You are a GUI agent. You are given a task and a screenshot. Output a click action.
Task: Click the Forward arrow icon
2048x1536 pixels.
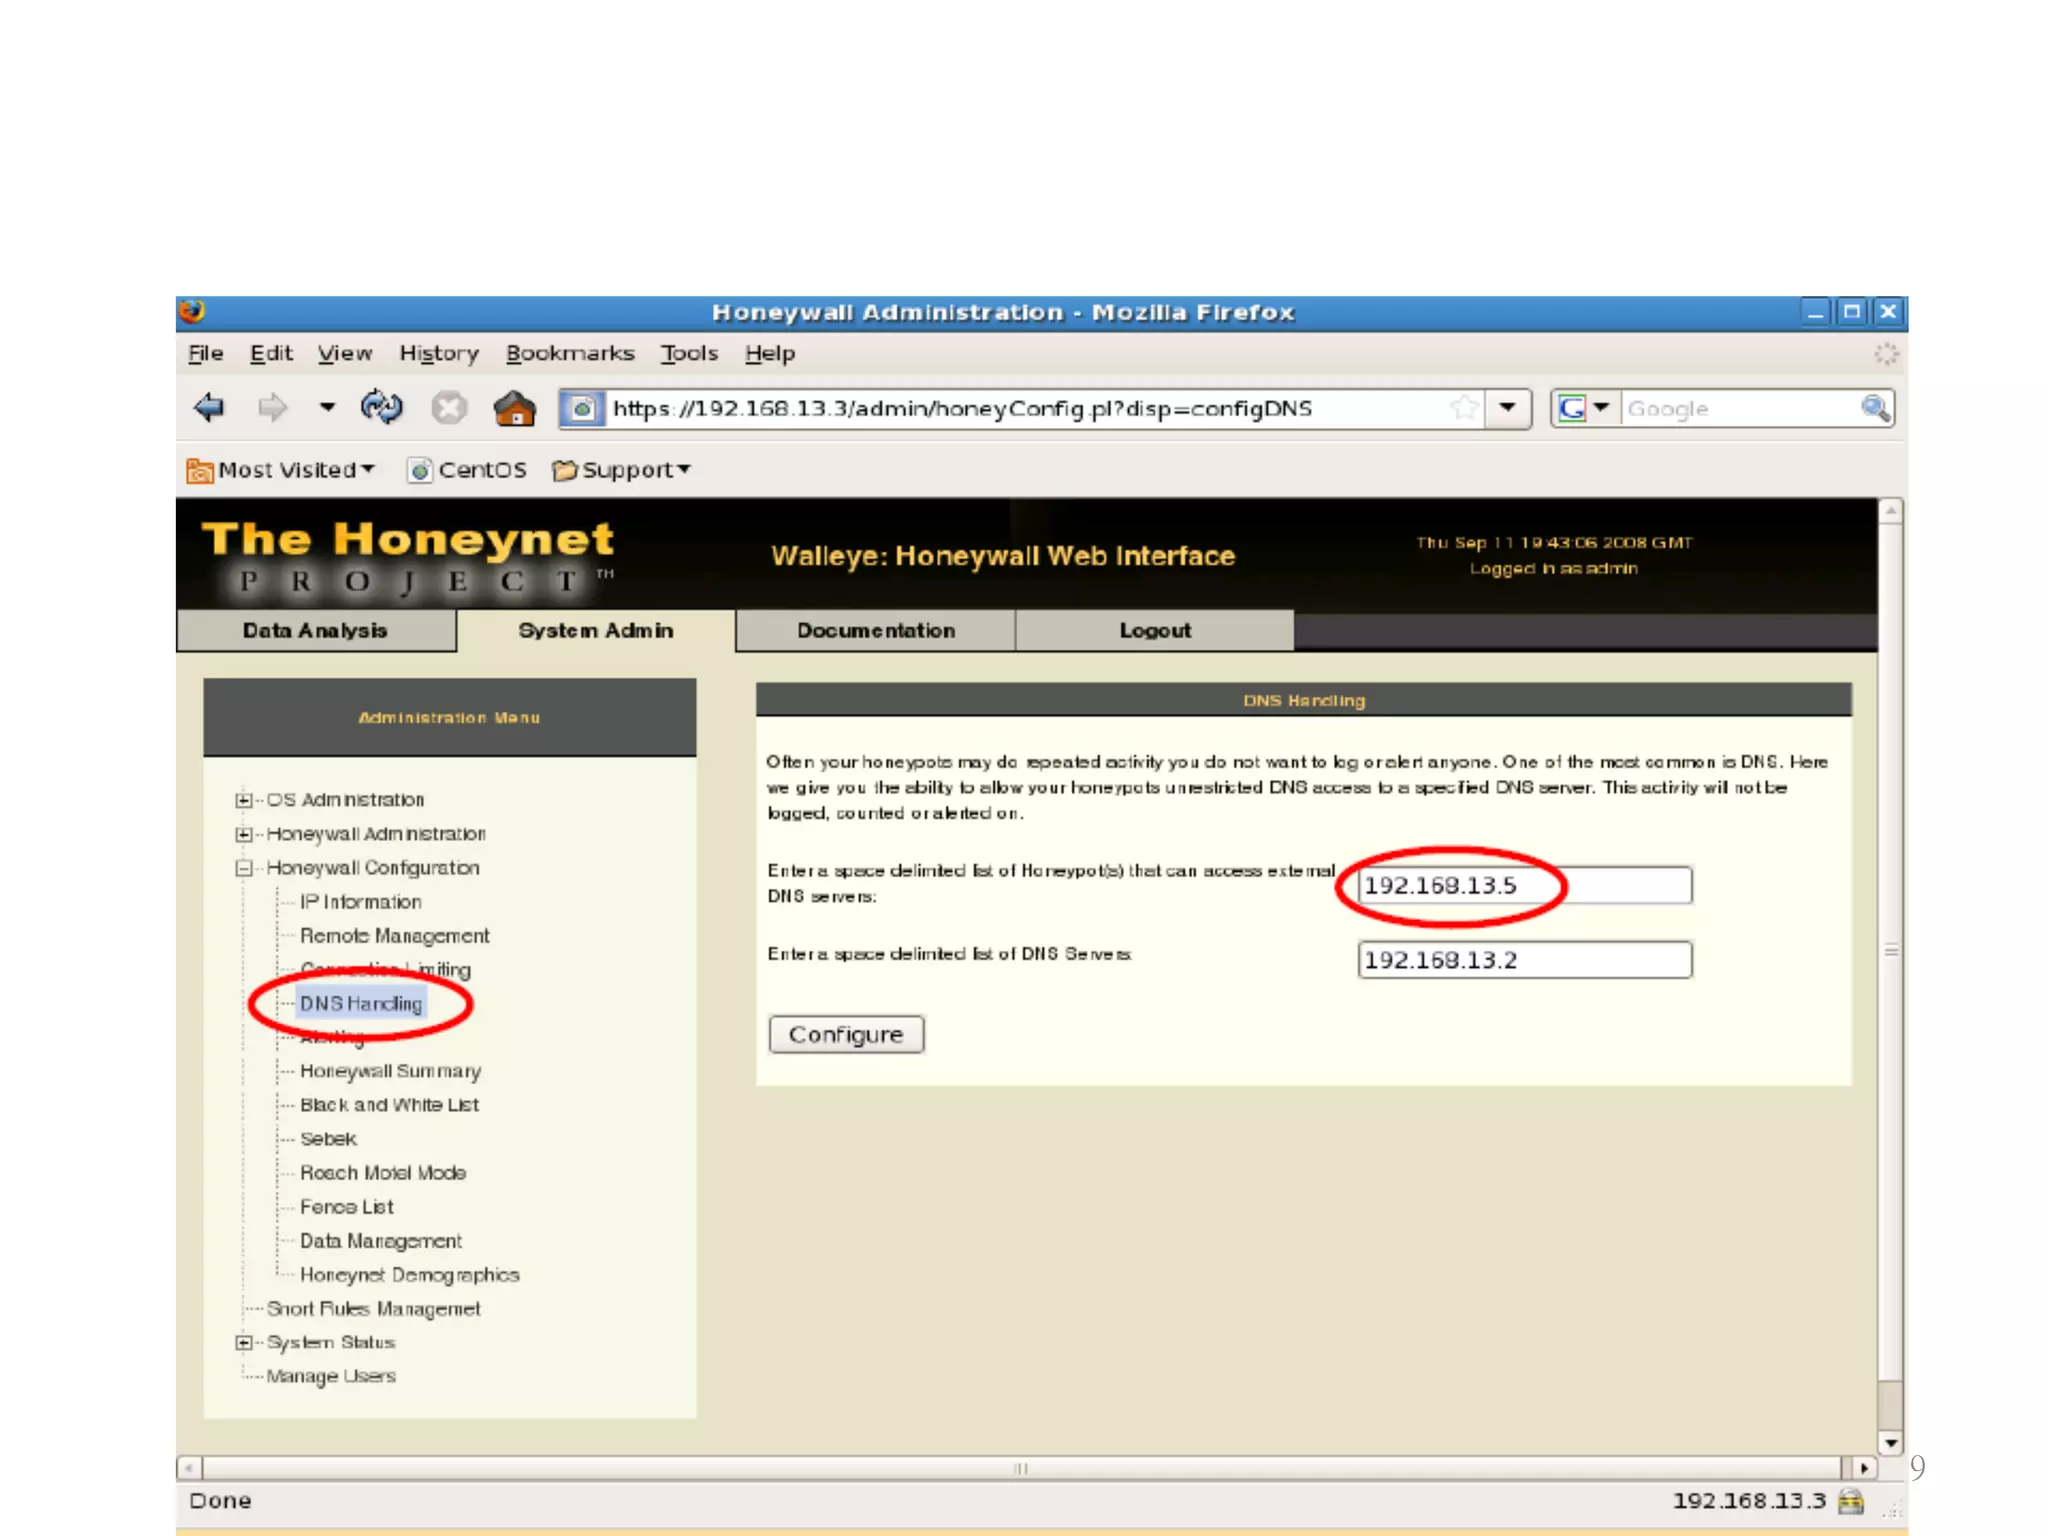tap(272, 408)
